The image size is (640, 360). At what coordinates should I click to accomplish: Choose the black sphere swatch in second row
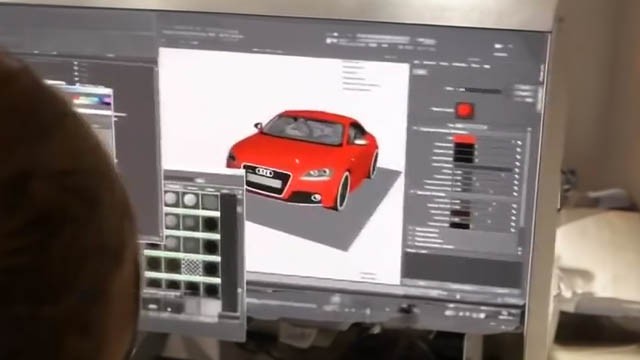[x=211, y=224]
